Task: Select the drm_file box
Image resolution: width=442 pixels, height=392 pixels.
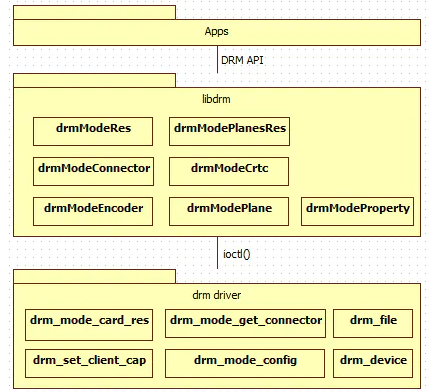Action: point(373,323)
